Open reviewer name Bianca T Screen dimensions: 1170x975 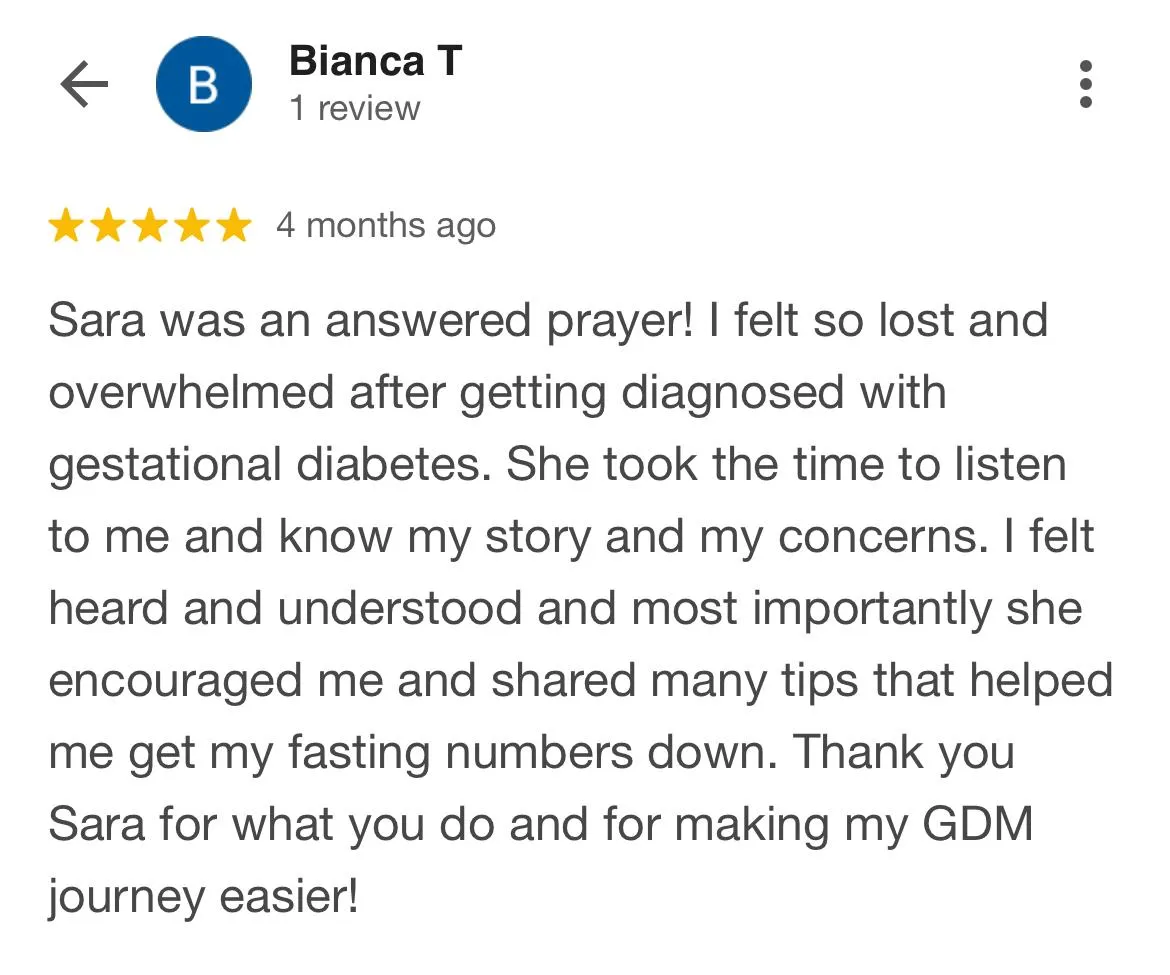pyautogui.click(x=375, y=60)
